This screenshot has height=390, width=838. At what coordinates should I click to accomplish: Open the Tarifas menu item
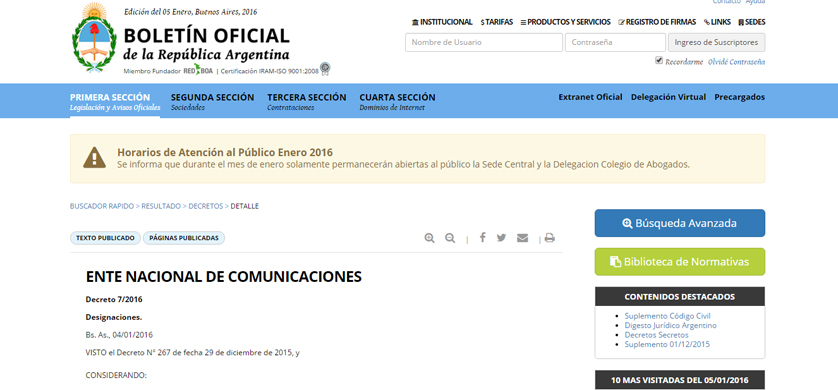pyautogui.click(x=496, y=22)
